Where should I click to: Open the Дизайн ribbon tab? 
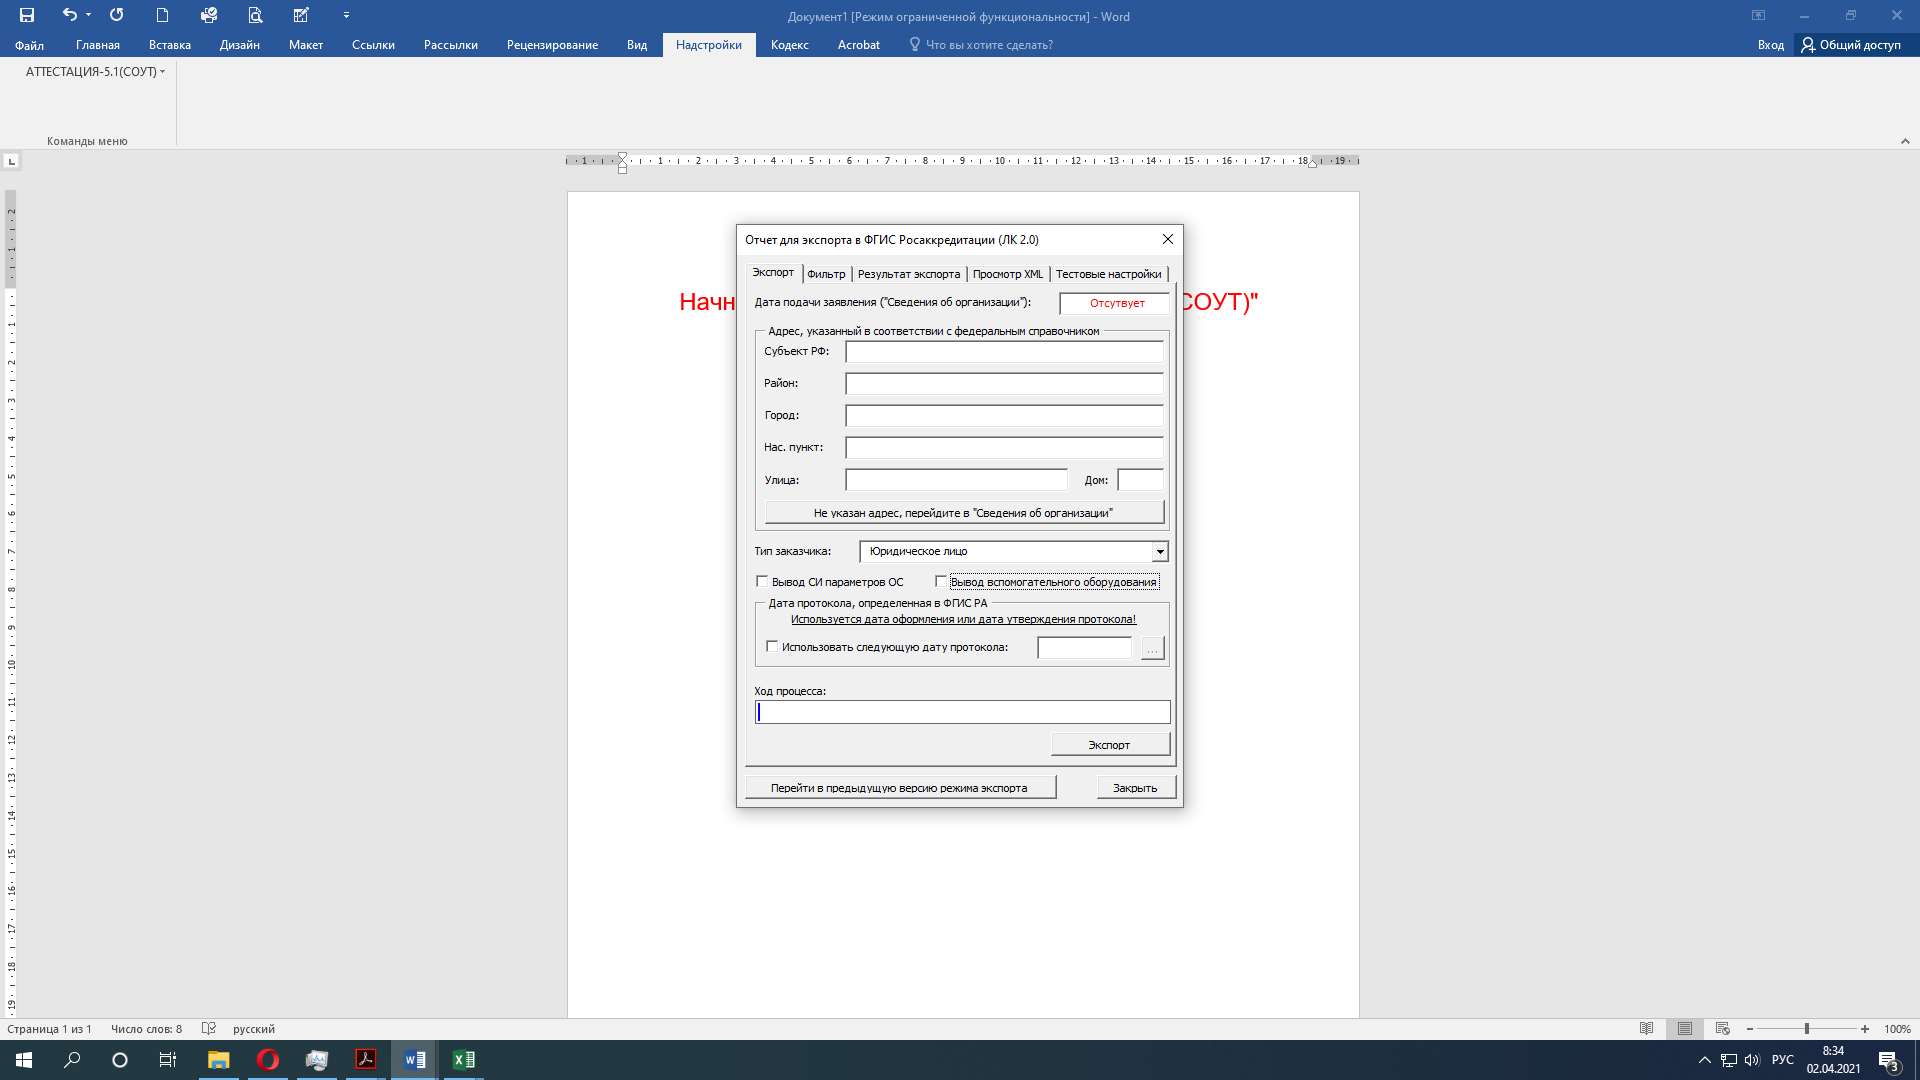[x=240, y=45]
